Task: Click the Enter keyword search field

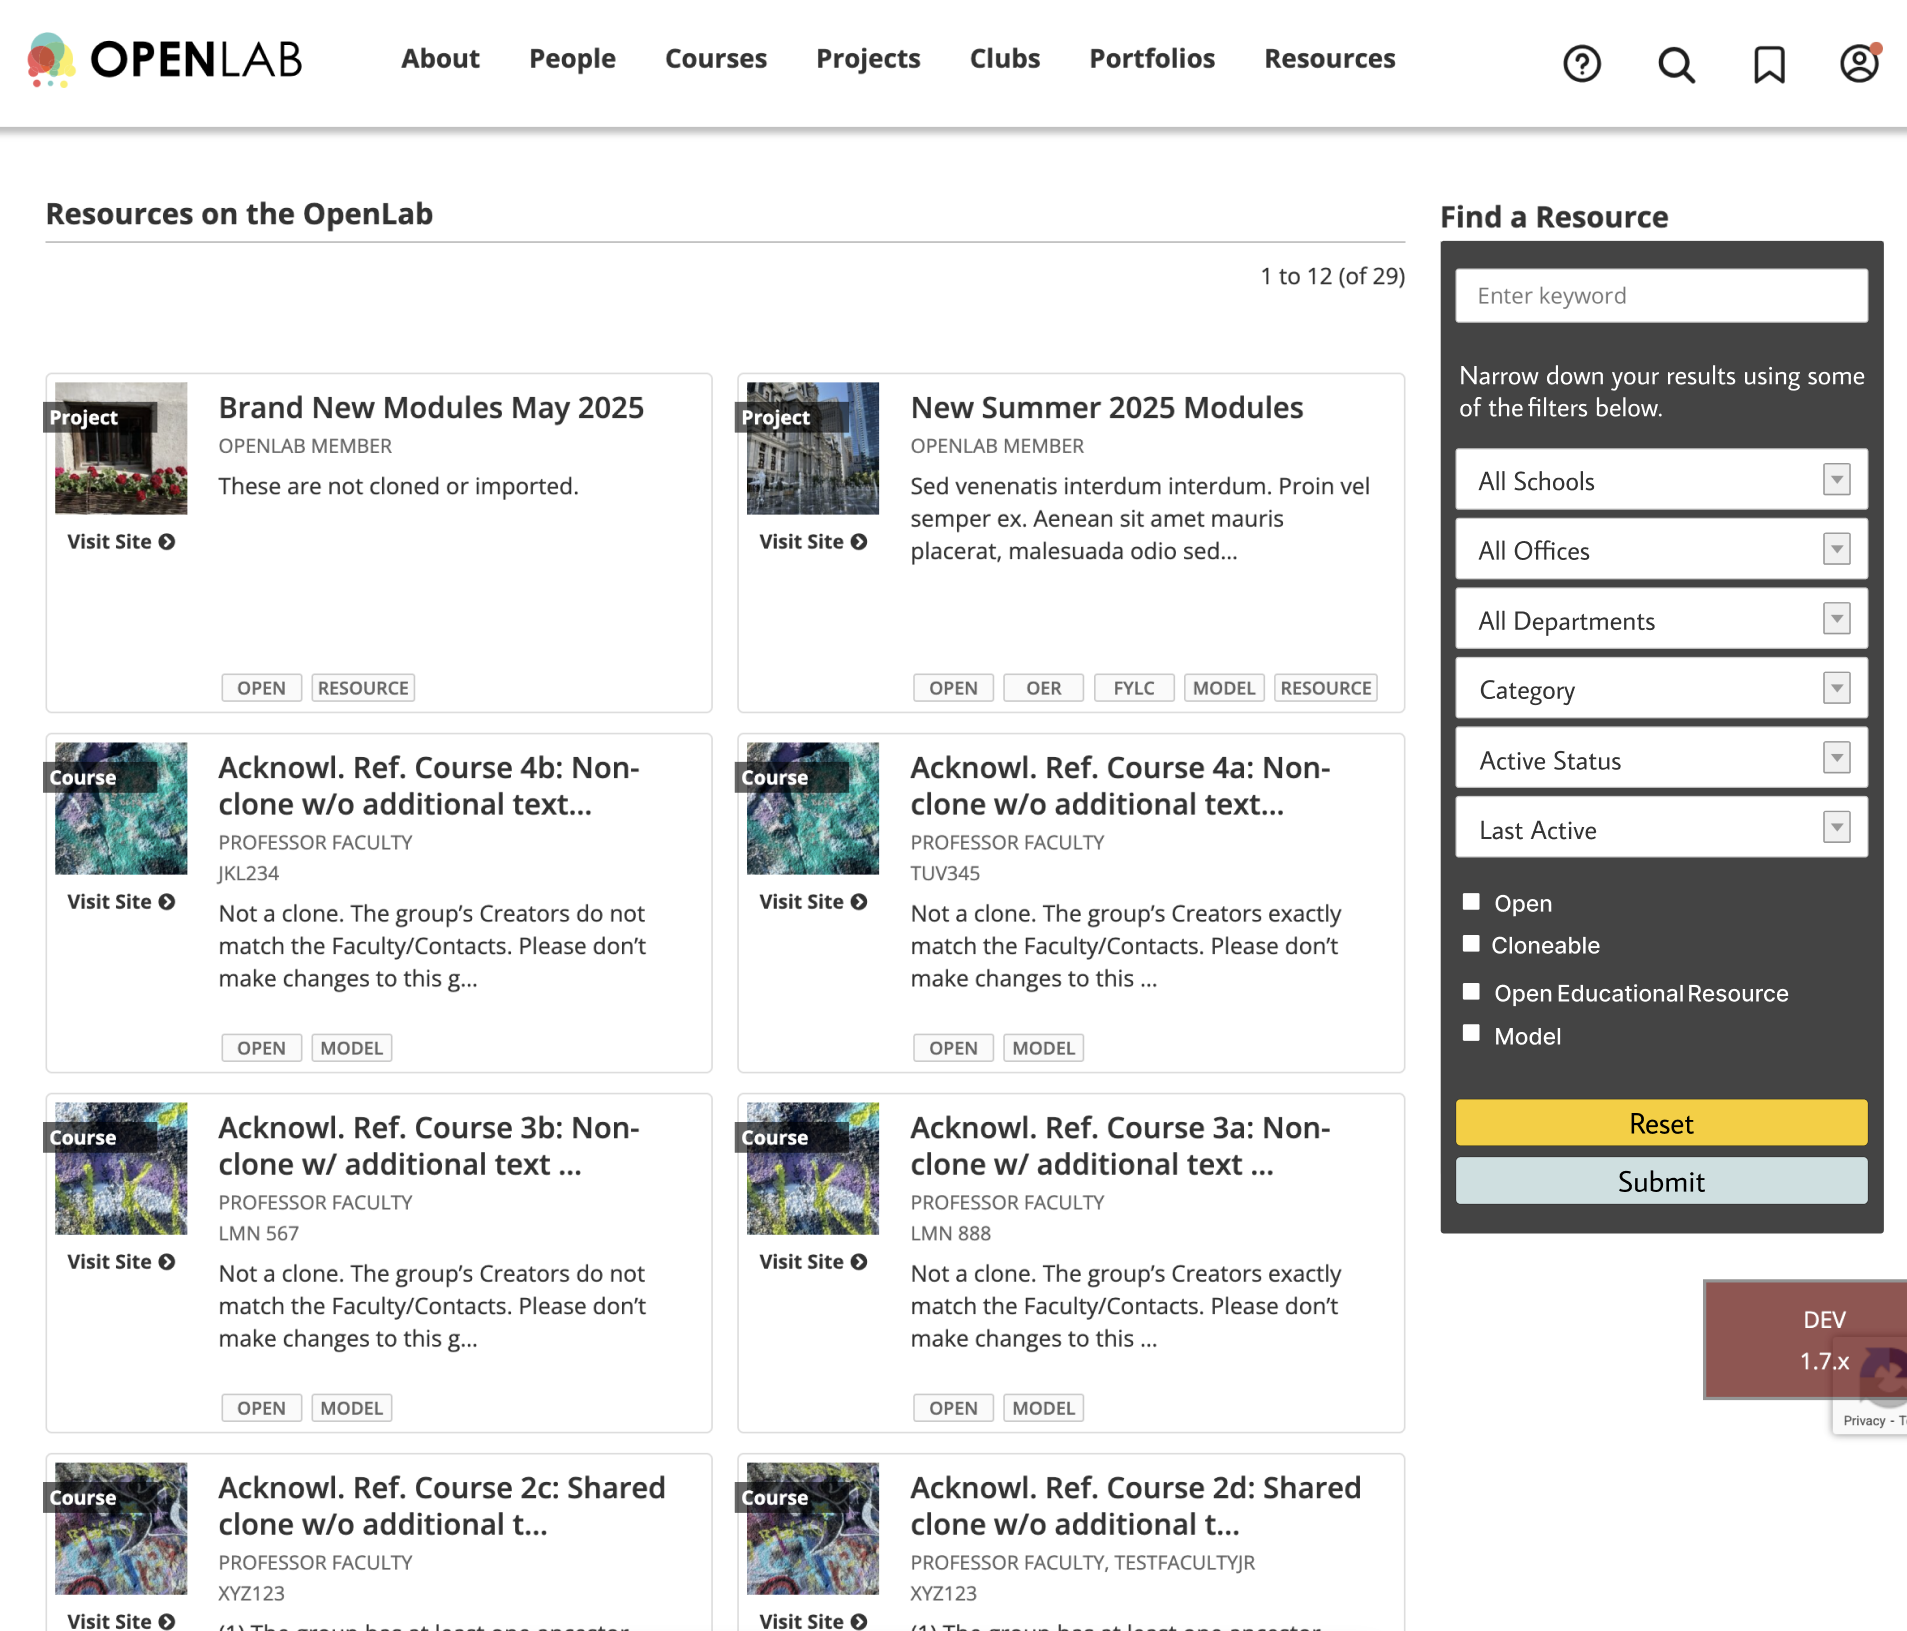Action: (1660, 296)
